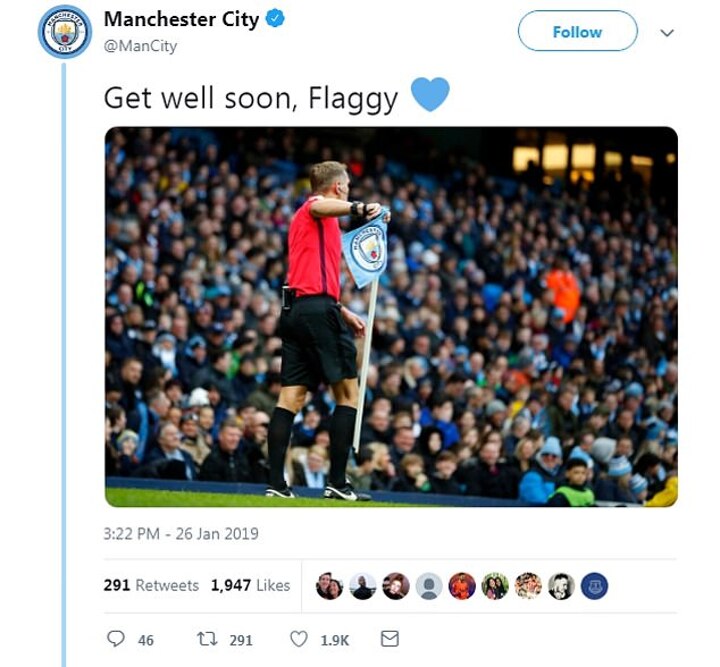Like the tweet with the heart icon

[298, 639]
